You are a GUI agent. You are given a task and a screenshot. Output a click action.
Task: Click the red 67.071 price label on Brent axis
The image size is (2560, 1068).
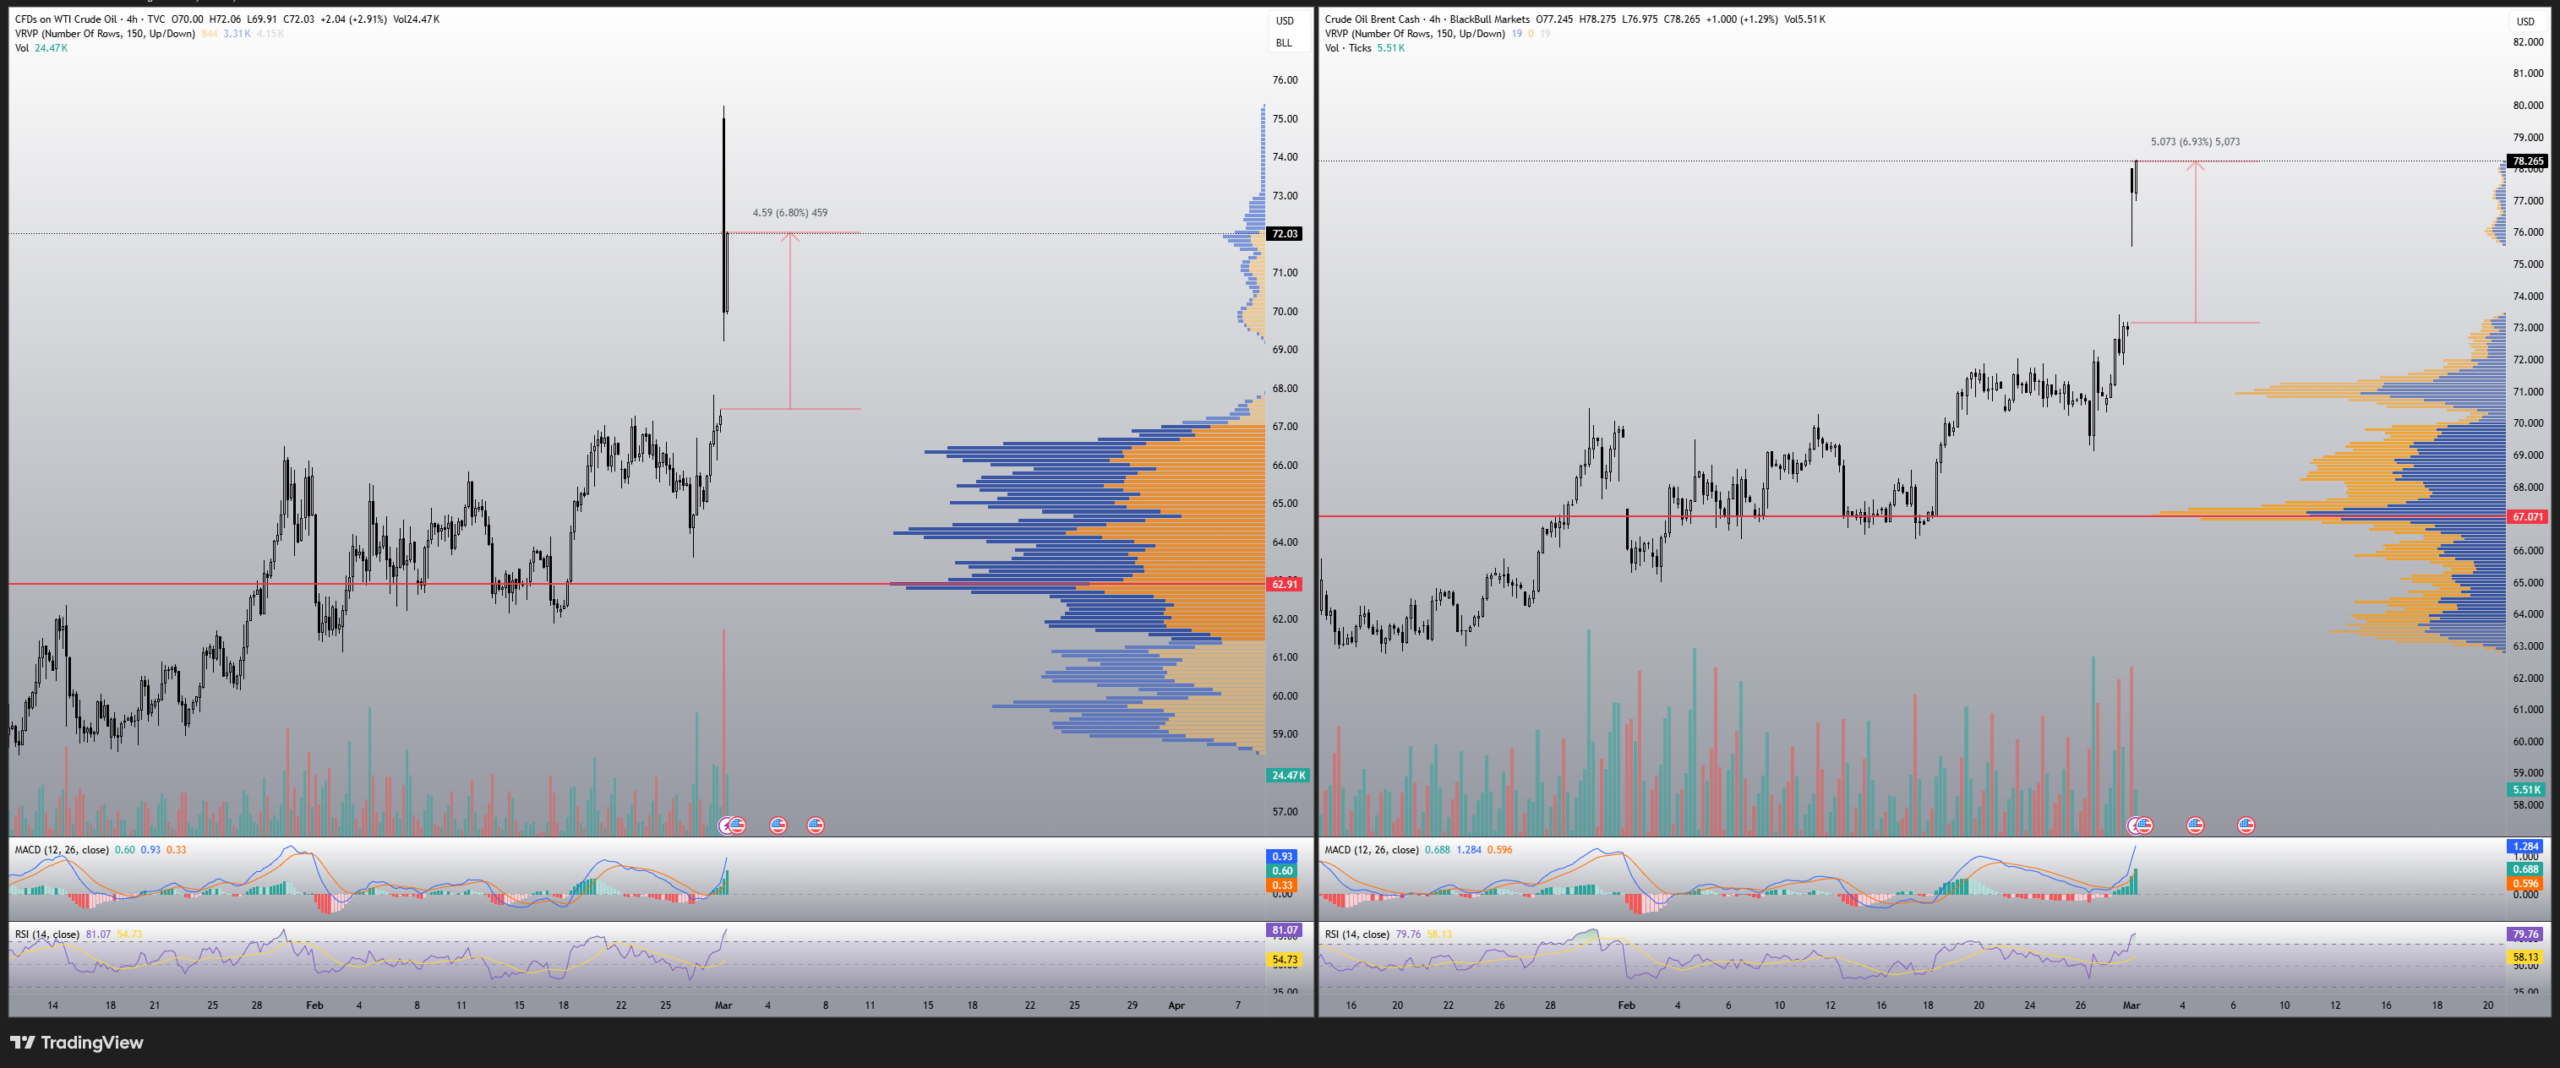pos(2527,517)
